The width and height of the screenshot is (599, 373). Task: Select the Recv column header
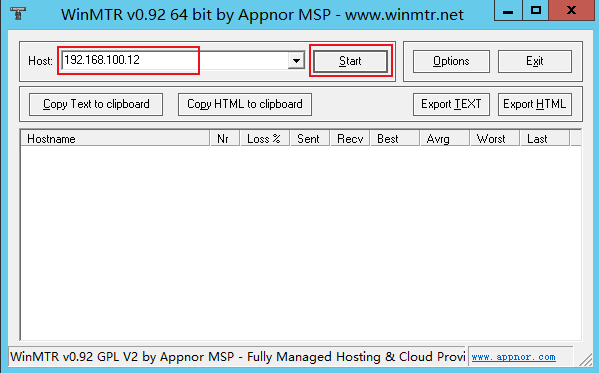click(350, 138)
